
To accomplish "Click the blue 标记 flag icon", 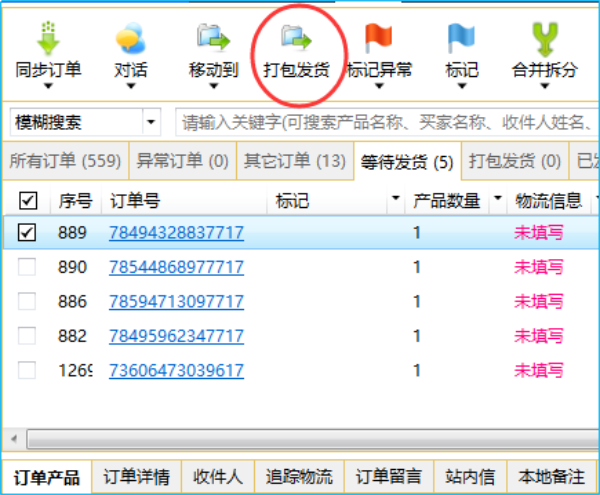I will (461, 38).
